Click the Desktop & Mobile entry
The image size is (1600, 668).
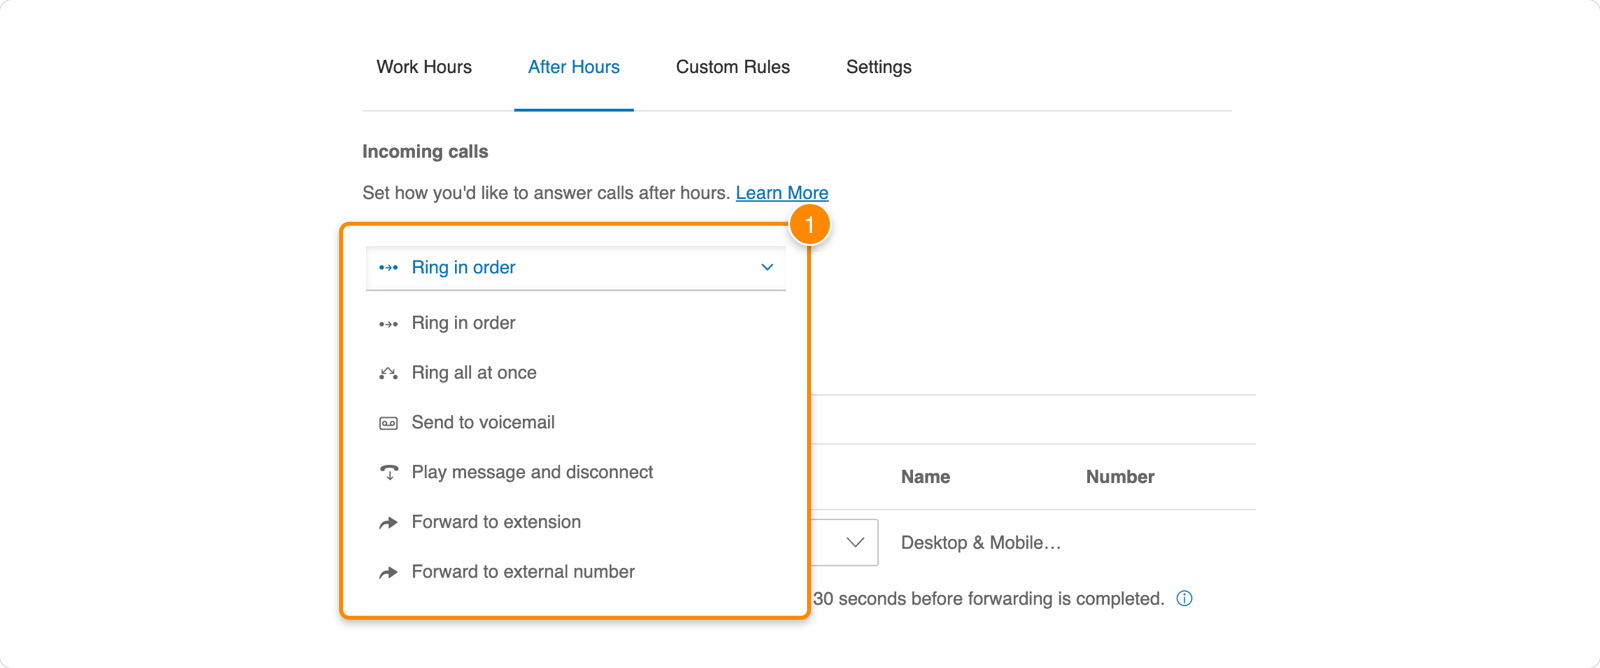click(980, 542)
